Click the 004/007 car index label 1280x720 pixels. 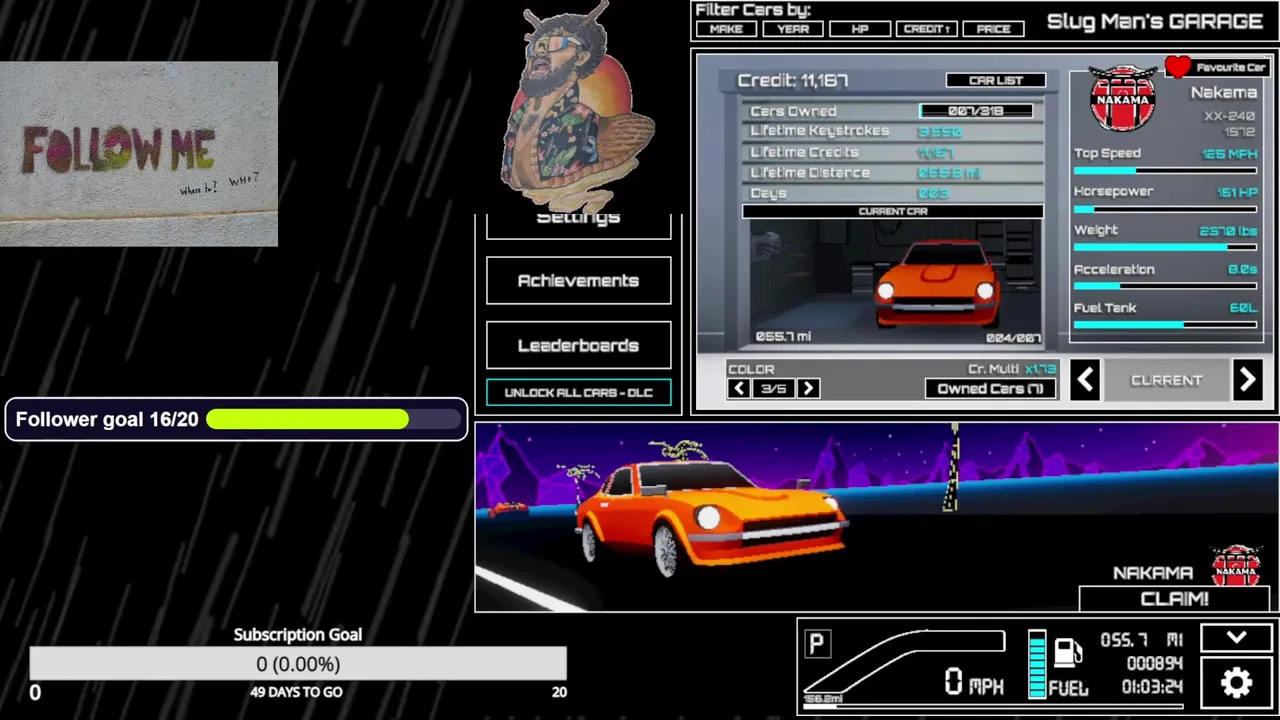[x=1012, y=338]
